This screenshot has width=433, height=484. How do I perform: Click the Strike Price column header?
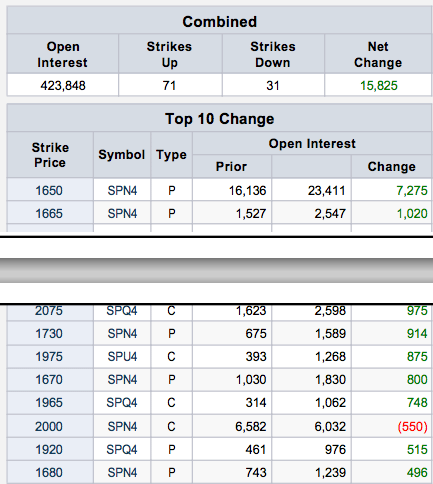[50, 155]
